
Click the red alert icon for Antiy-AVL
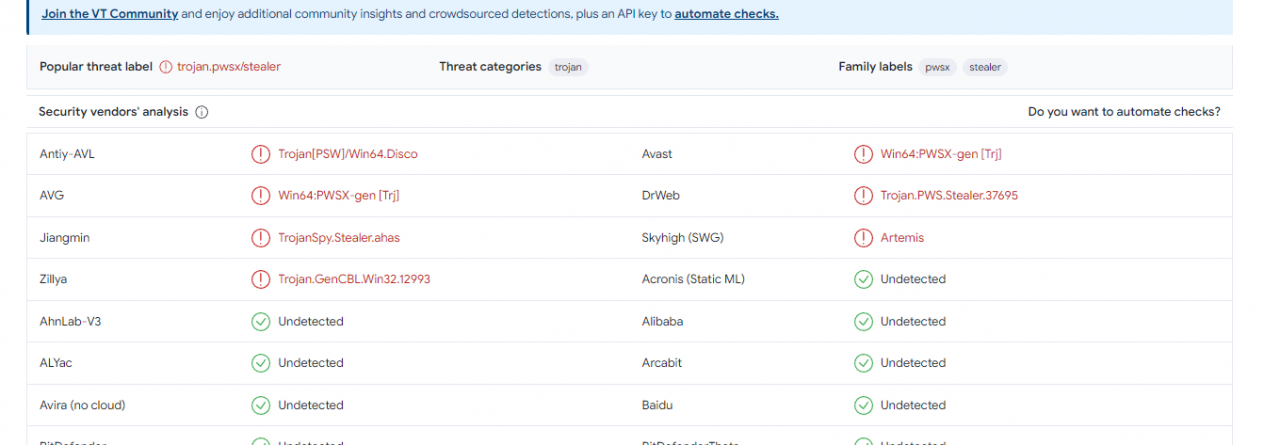[261, 154]
